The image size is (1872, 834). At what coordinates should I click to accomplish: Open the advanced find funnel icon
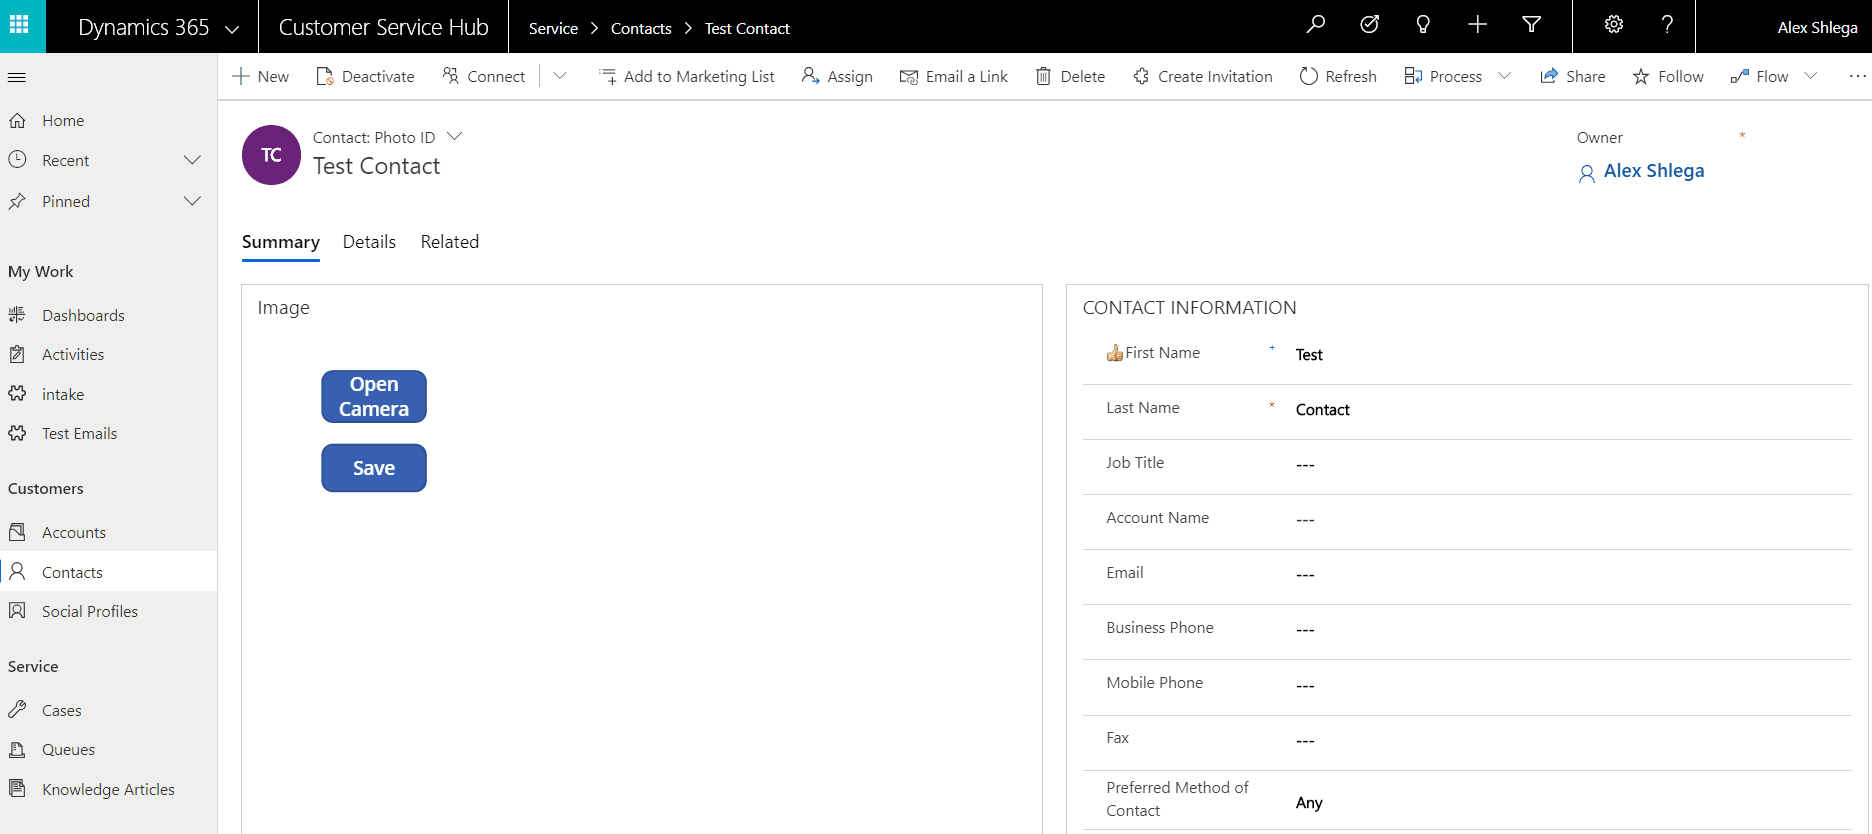[x=1531, y=25]
